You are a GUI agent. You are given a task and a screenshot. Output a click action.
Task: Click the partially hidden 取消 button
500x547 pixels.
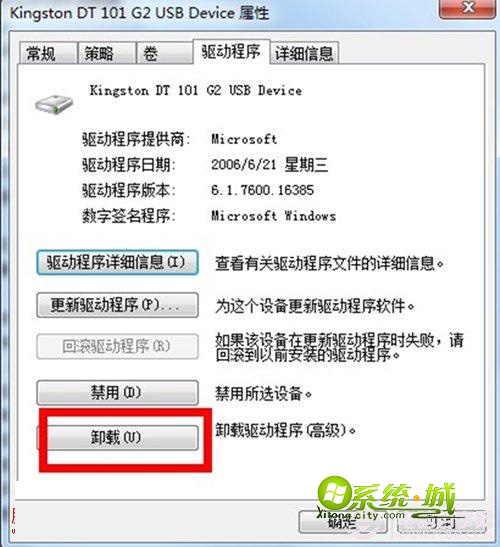[x=442, y=522]
